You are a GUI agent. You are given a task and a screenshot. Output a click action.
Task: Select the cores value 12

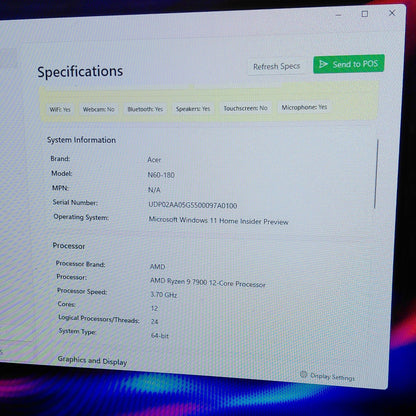pyautogui.click(x=154, y=308)
